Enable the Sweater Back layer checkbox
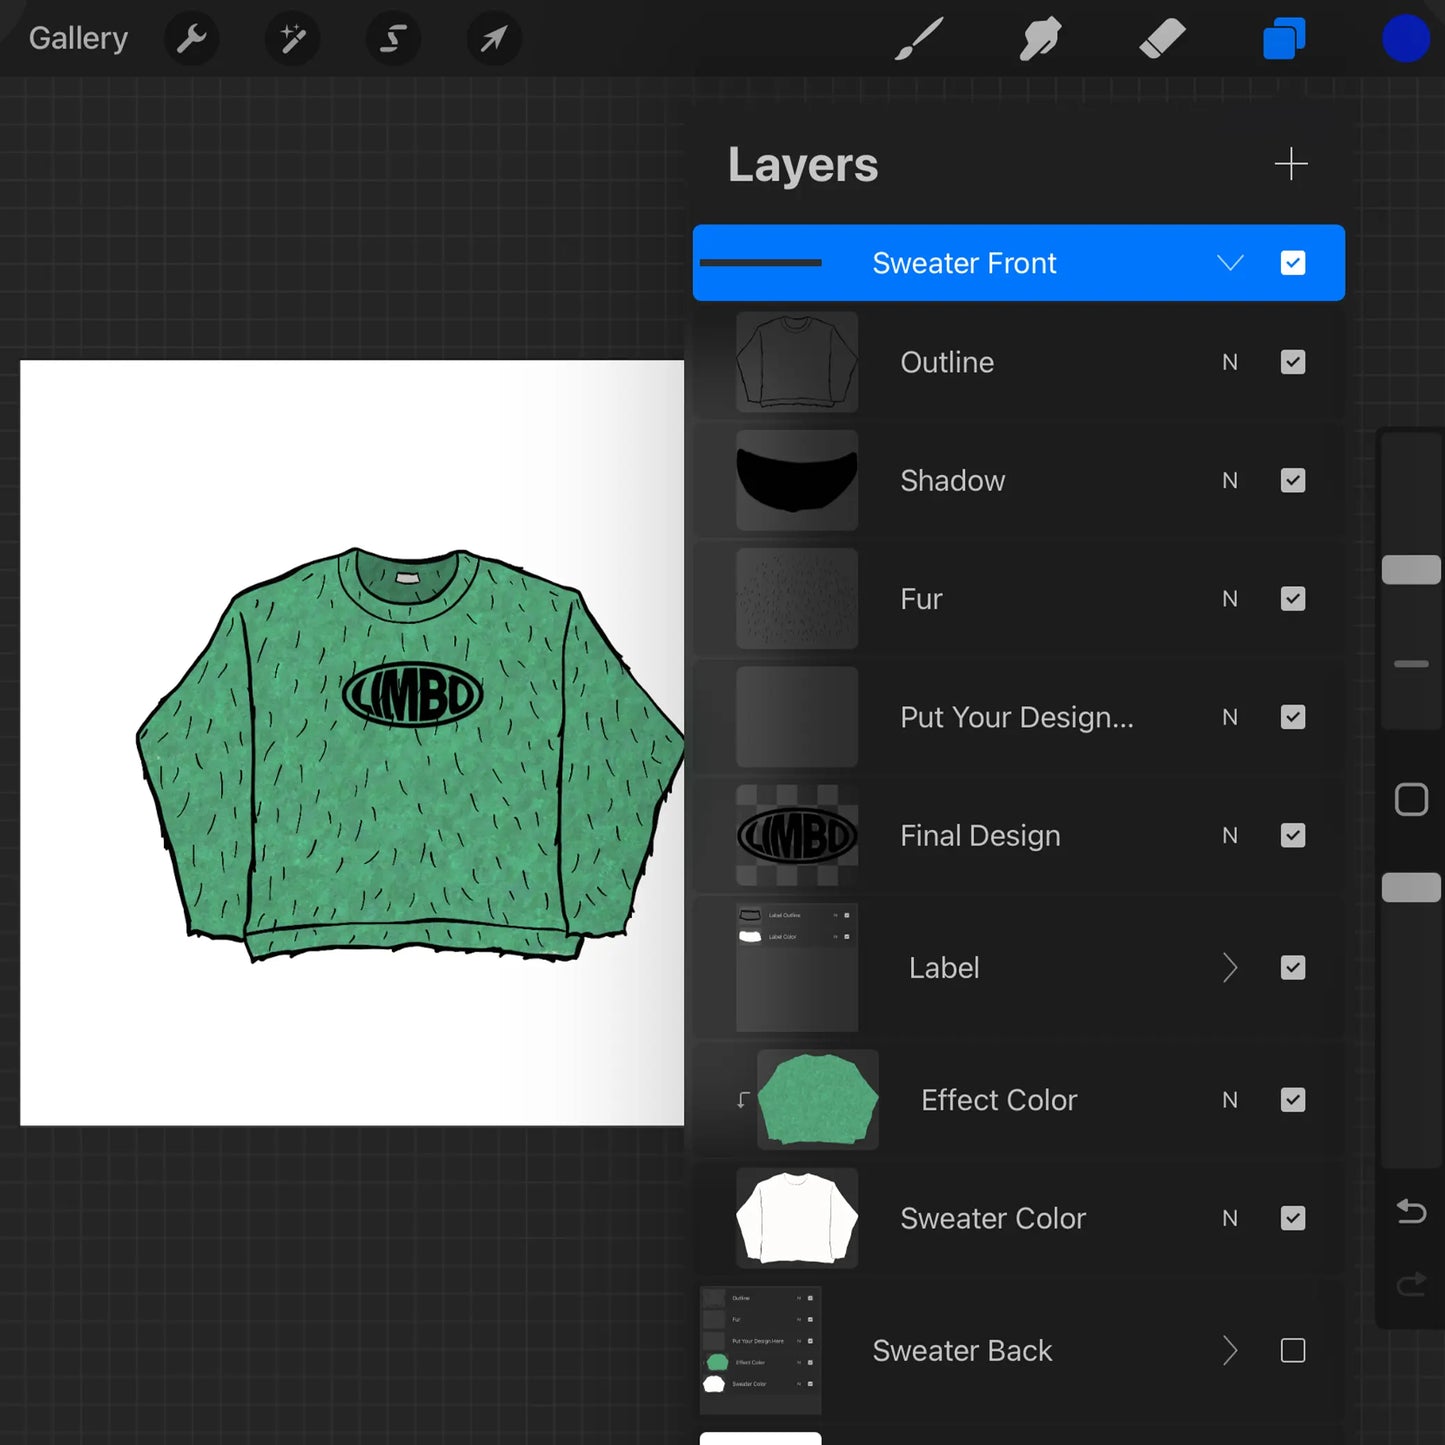The image size is (1445, 1445). coord(1292,1350)
